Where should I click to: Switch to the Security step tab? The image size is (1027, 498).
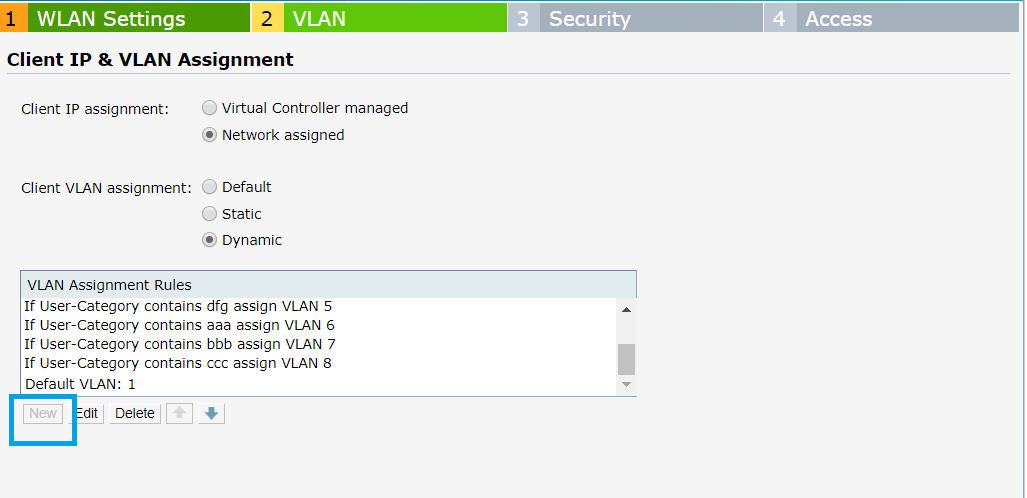pyautogui.click(x=635, y=18)
